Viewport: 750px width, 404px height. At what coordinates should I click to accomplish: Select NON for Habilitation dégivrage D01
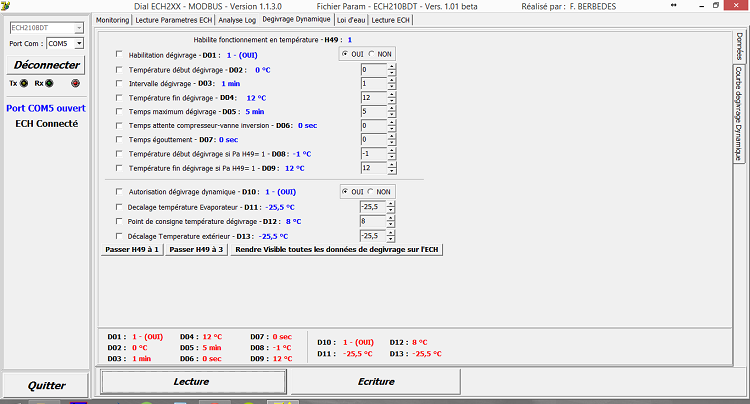(x=372, y=54)
